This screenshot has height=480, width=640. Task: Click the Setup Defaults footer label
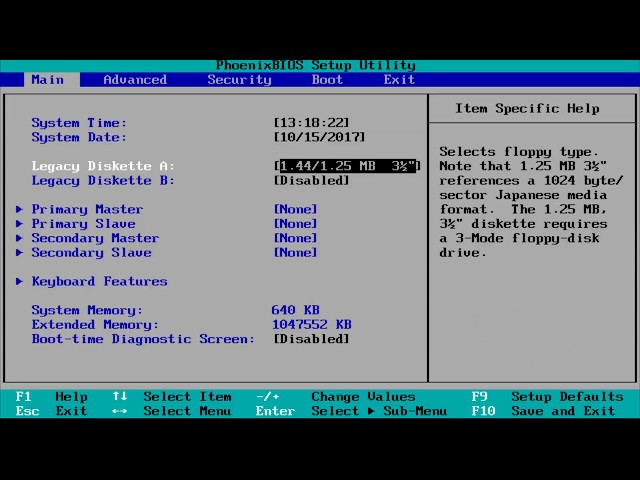(x=567, y=397)
